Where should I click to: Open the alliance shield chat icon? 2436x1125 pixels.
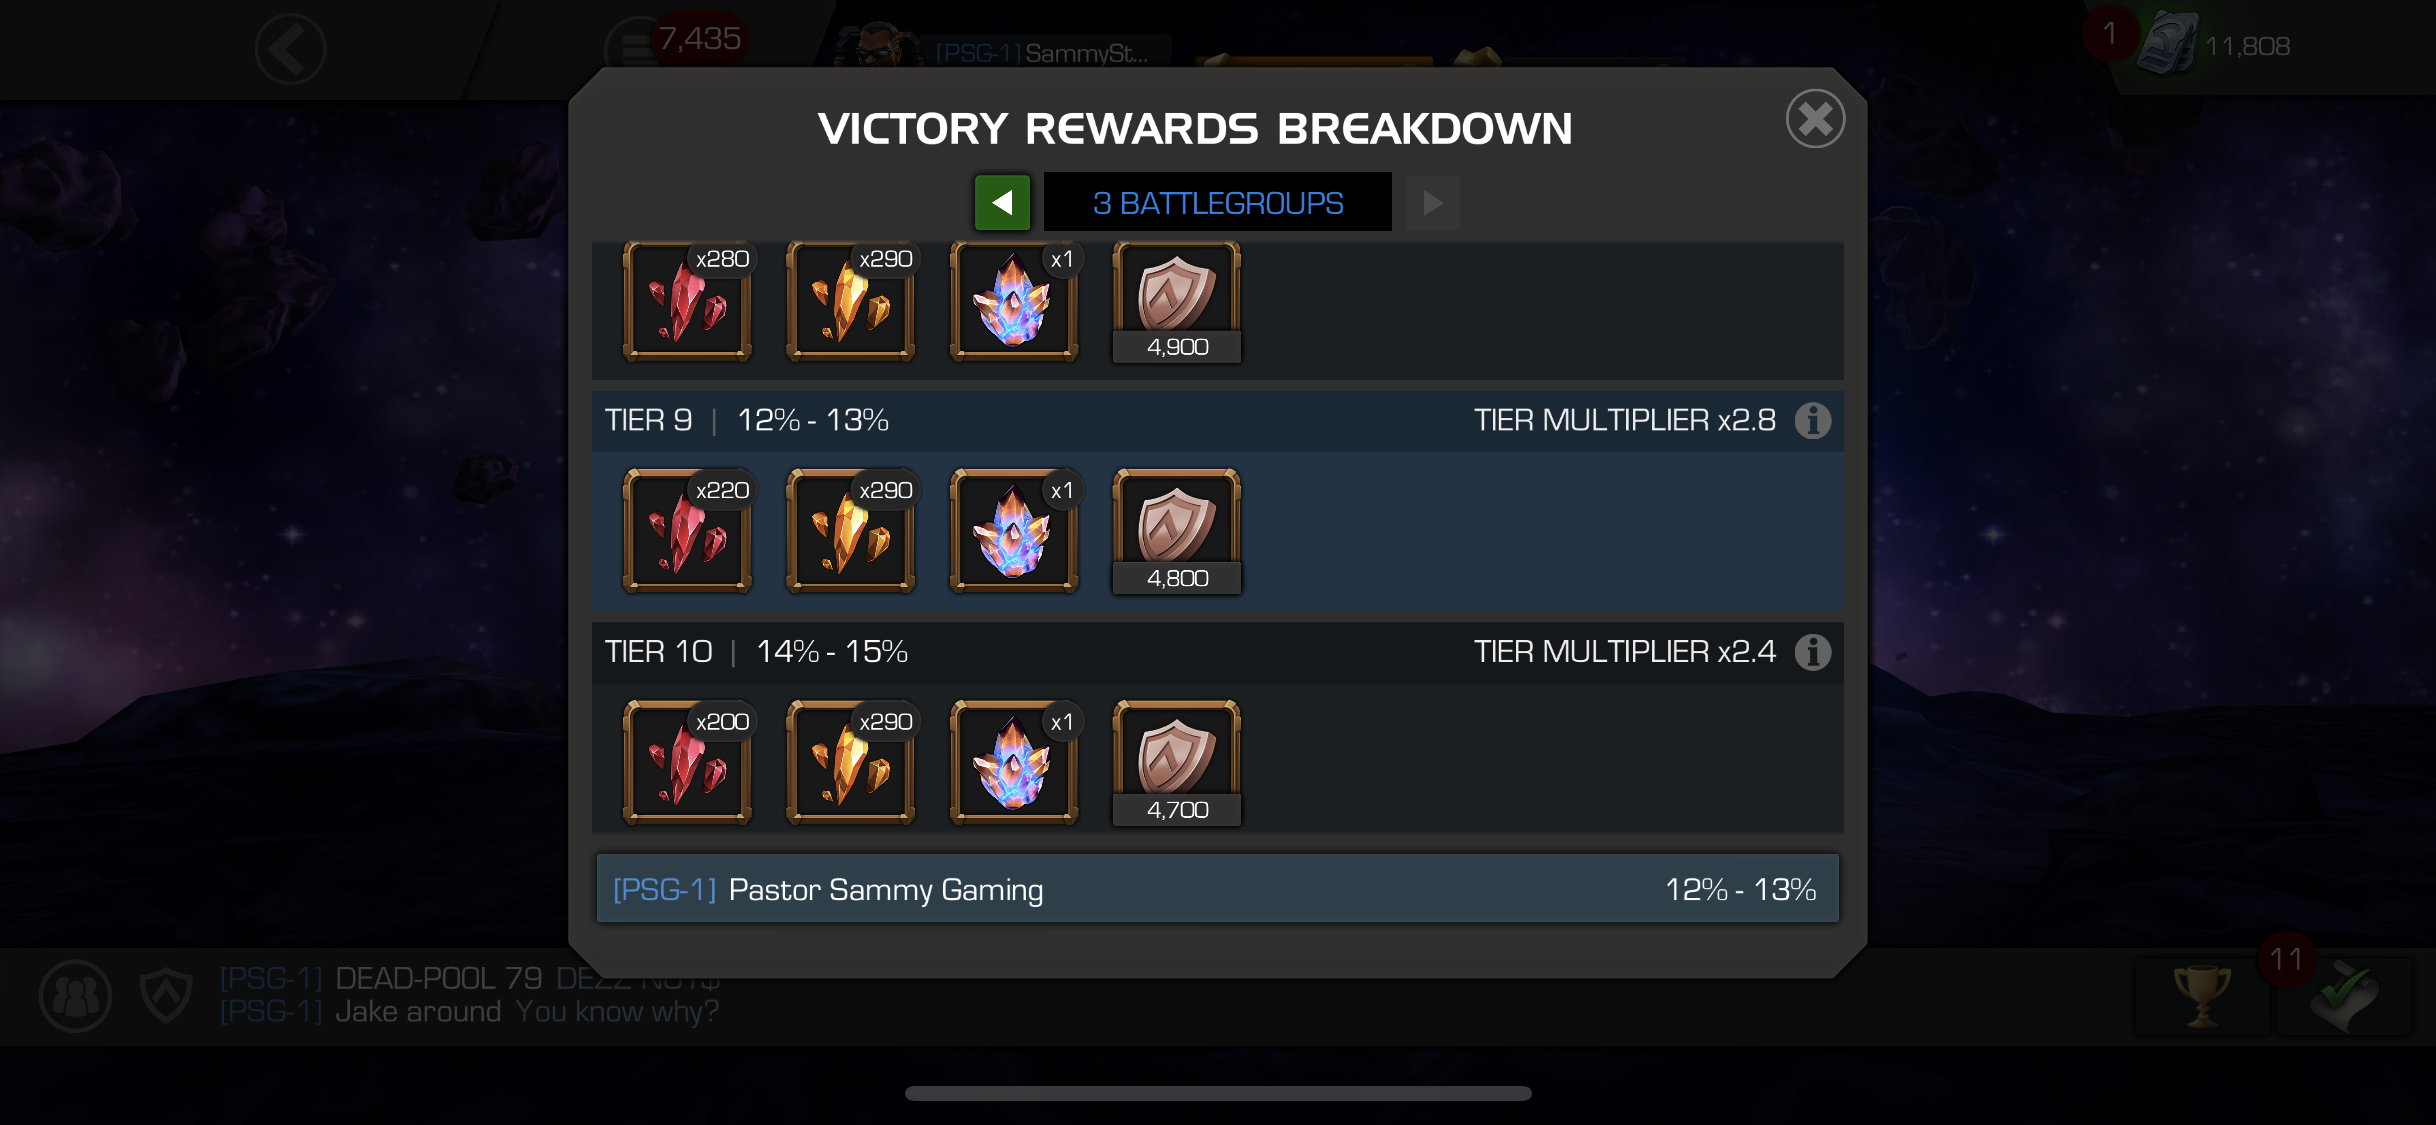pyautogui.click(x=166, y=996)
